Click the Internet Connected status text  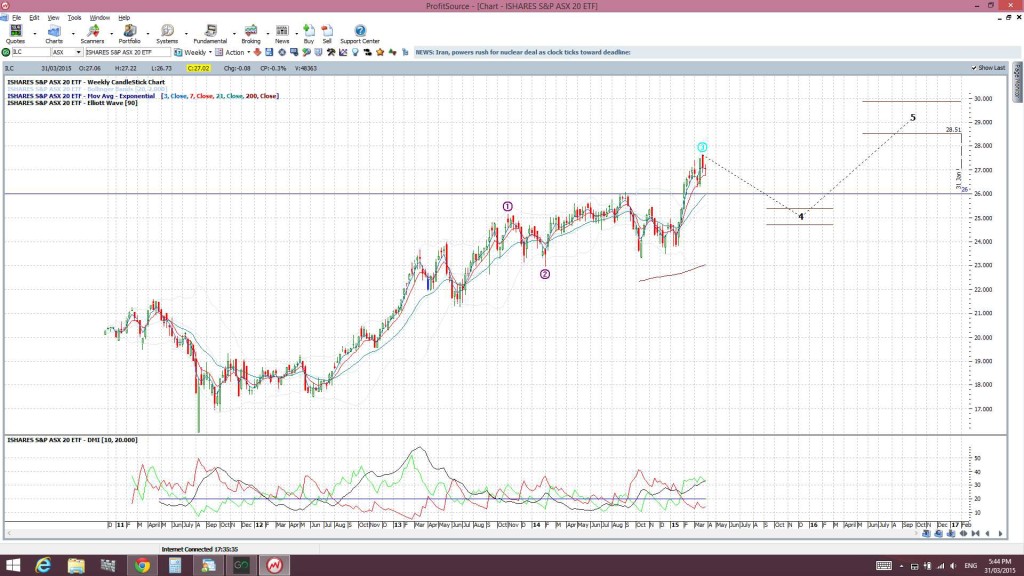[x=200, y=549]
